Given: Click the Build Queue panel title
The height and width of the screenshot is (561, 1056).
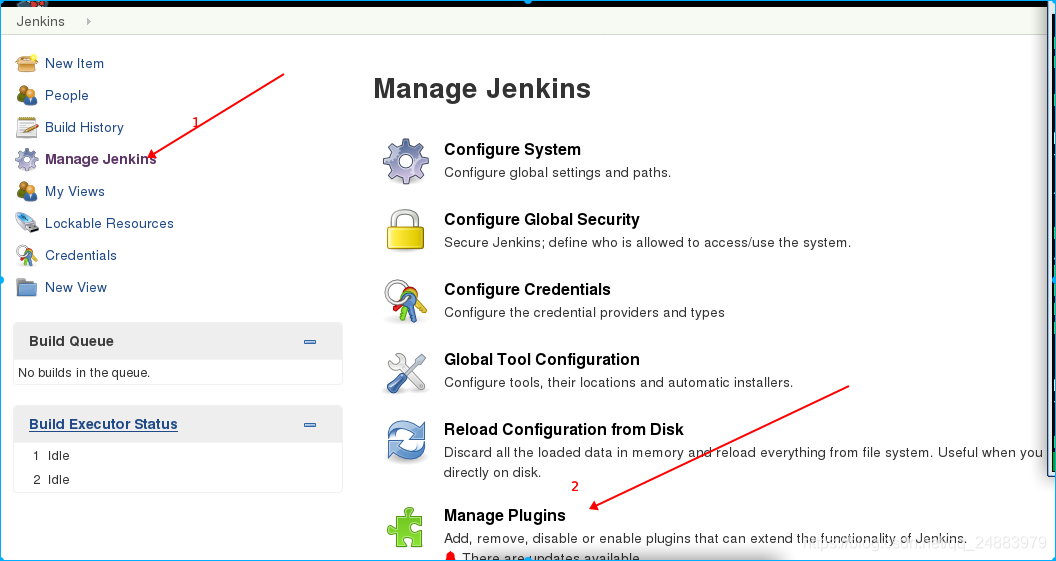Looking at the screenshot, I should point(71,341).
